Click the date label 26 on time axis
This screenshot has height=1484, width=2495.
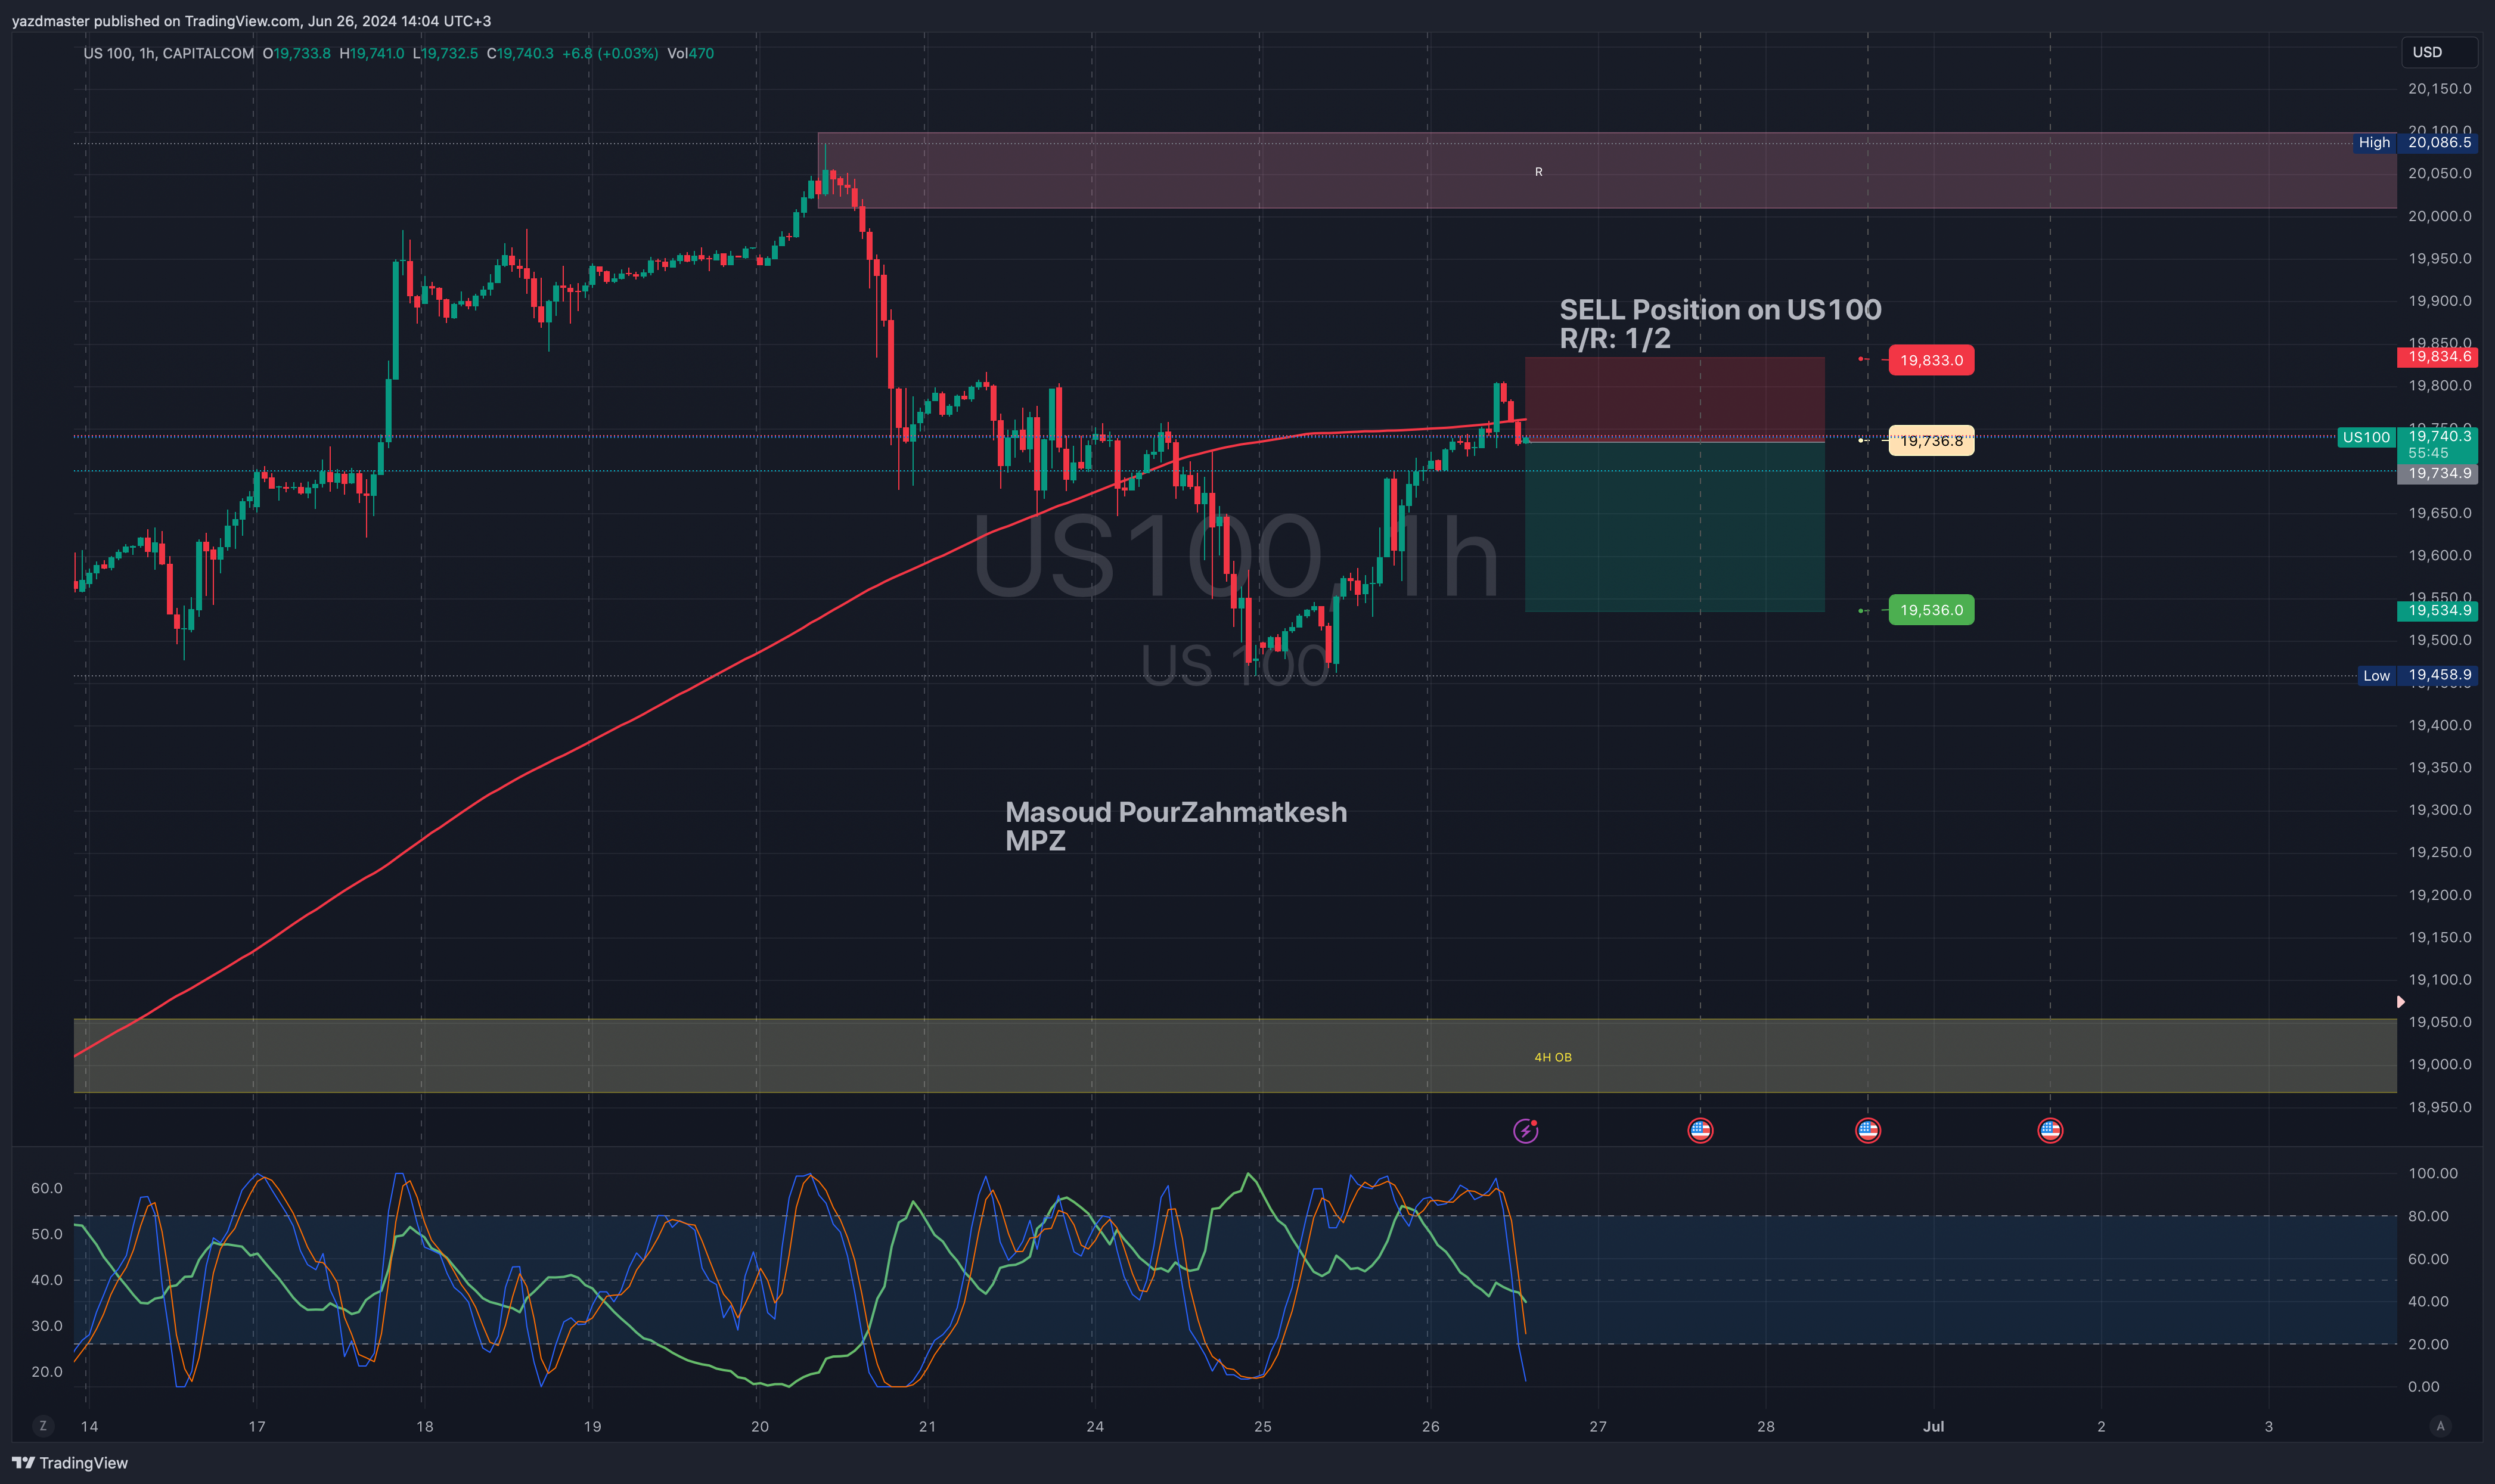coord(1430,1426)
